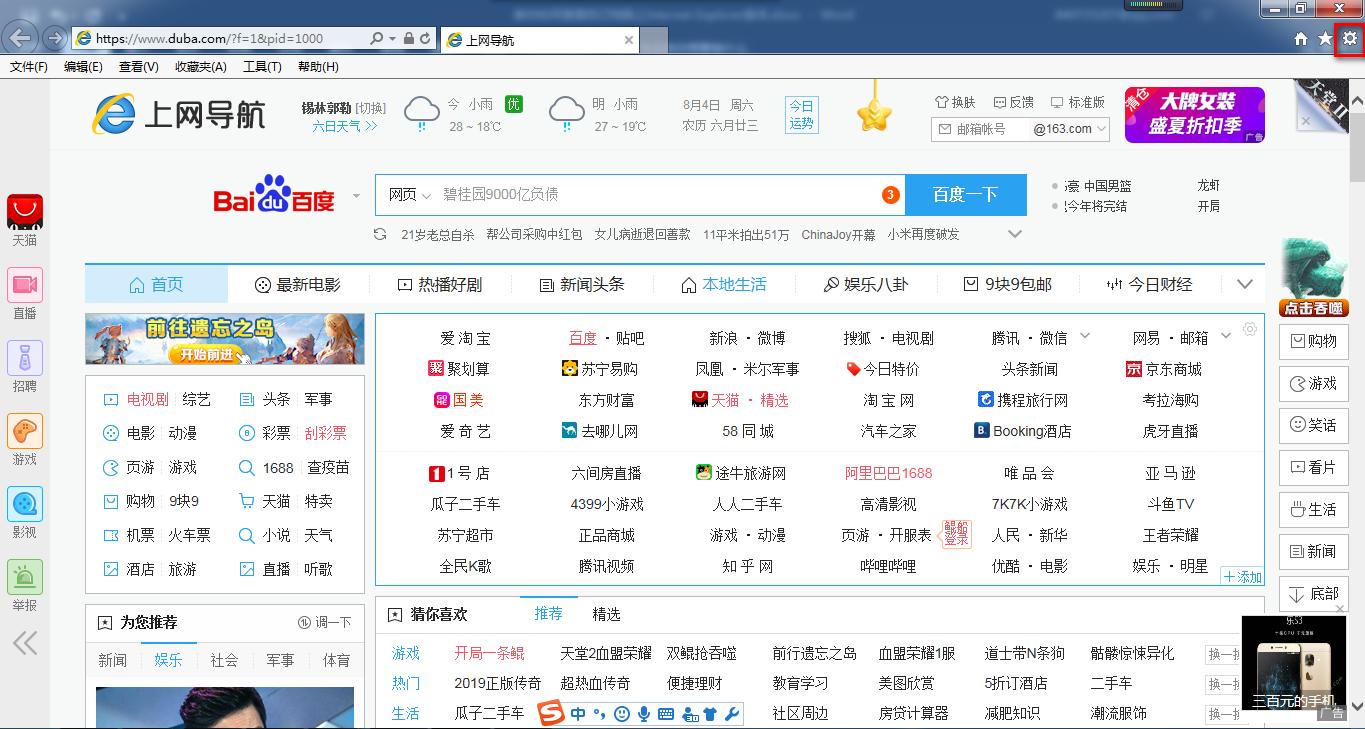The image size is (1365, 729).
Task: Open the 游戏 gamepad icon in left sidebar
Action: click(25, 431)
